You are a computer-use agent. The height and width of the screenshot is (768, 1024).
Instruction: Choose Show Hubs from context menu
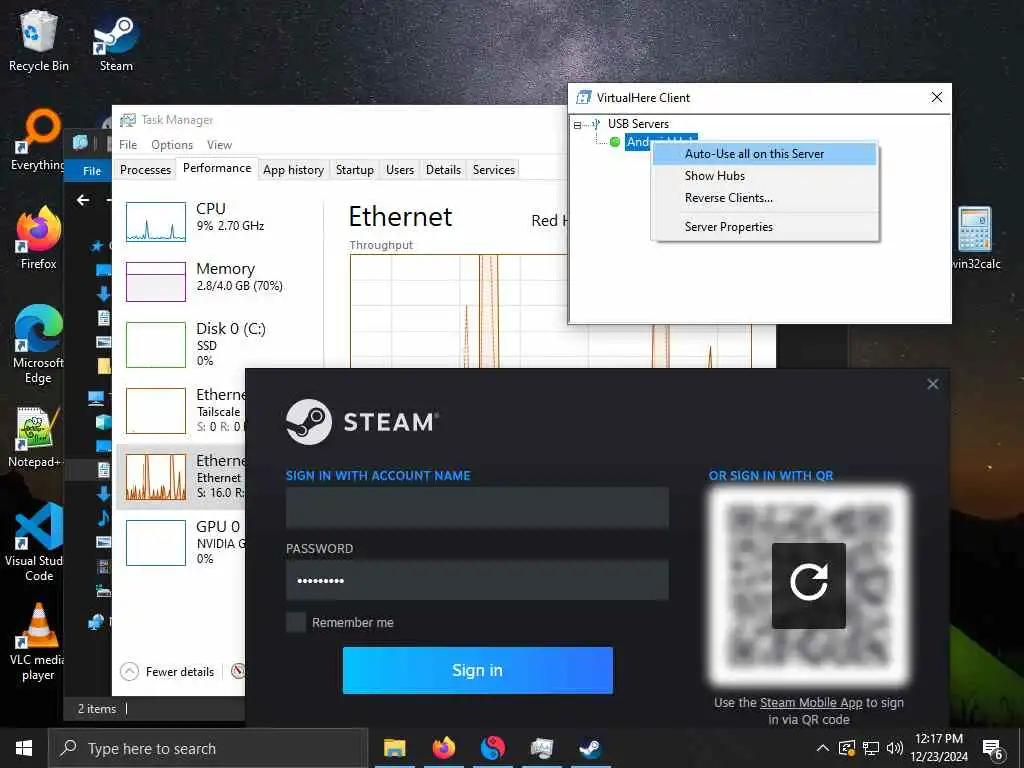point(765,176)
